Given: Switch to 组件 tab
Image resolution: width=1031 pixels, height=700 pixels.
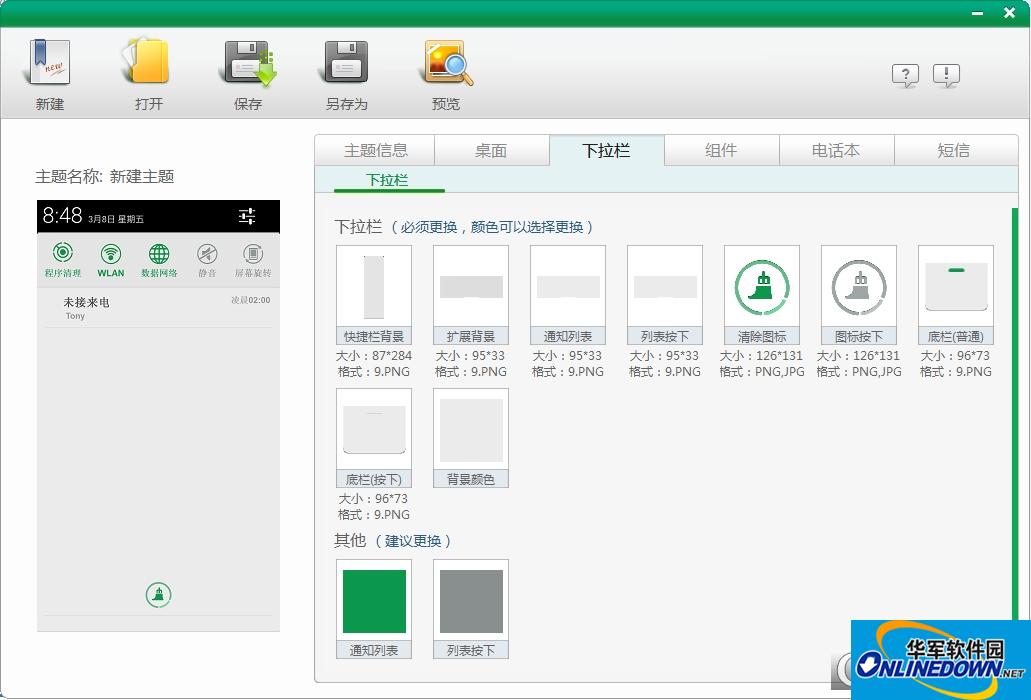Looking at the screenshot, I should [721, 151].
